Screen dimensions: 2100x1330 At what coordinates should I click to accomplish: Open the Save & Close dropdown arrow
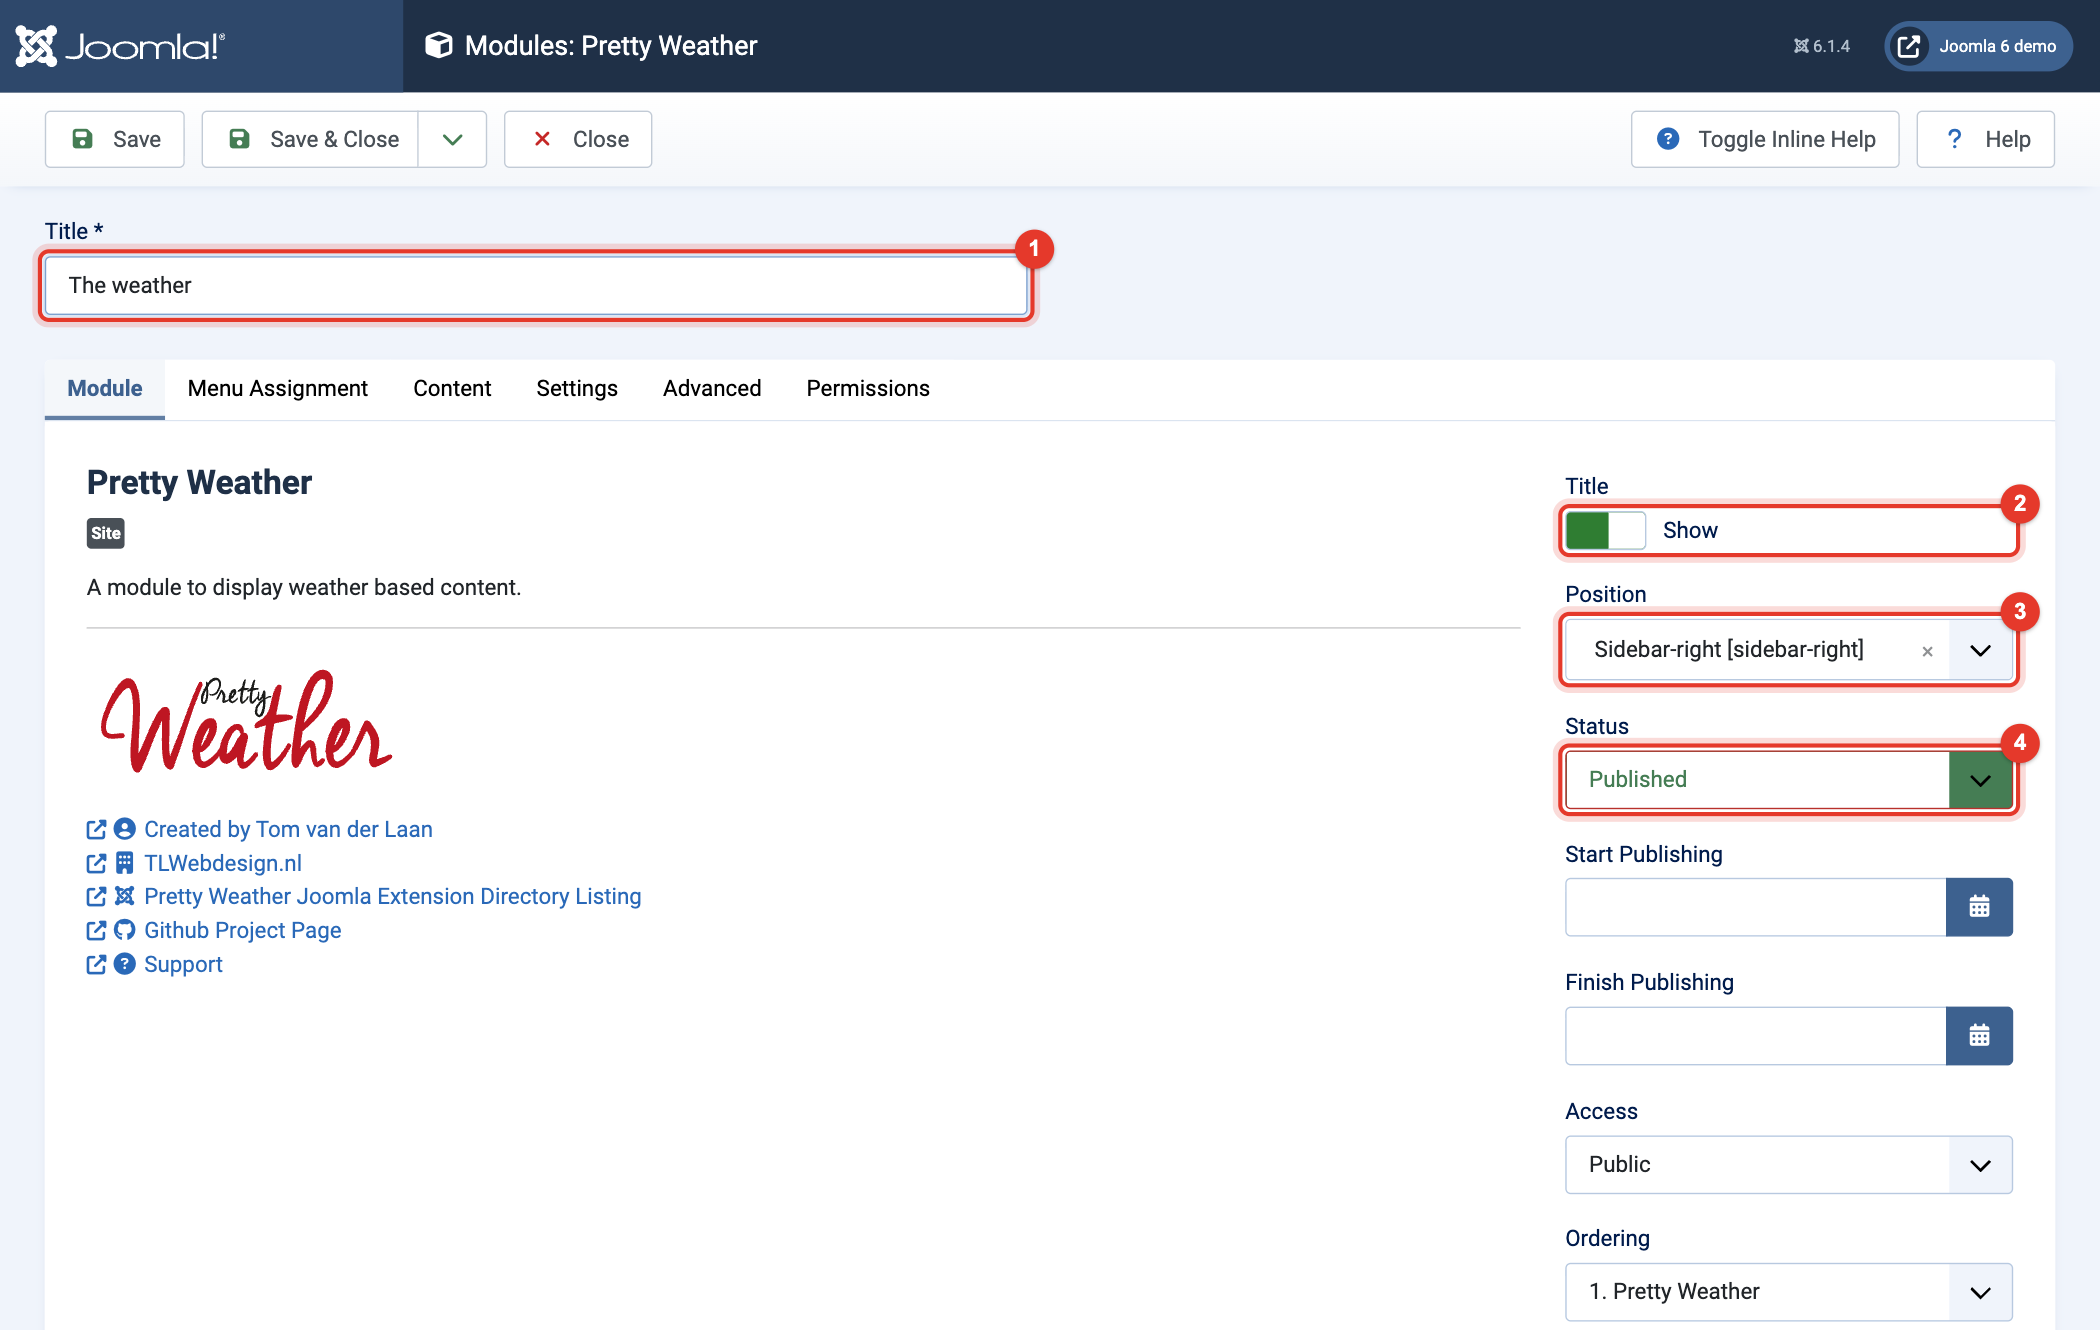click(x=452, y=139)
